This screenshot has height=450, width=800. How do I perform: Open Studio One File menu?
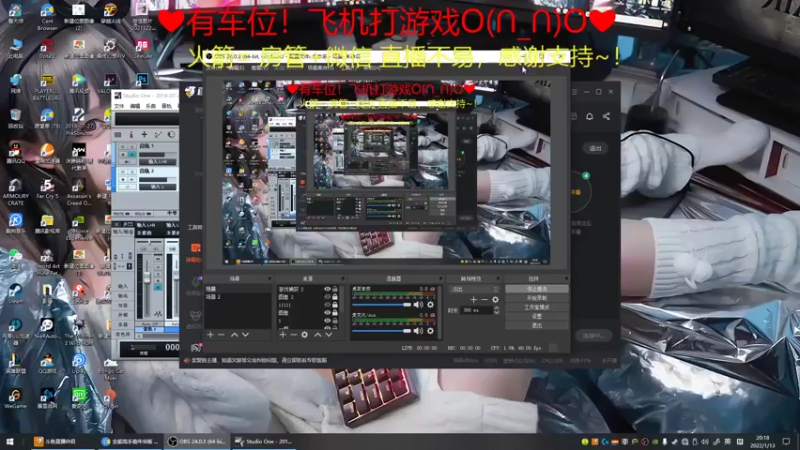[119, 106]
